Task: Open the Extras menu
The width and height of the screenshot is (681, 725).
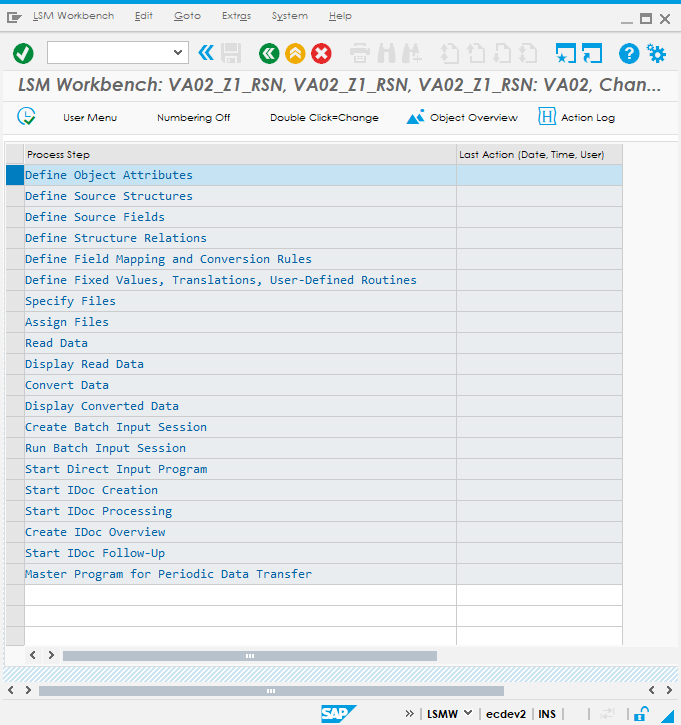Action: [236, 16]
